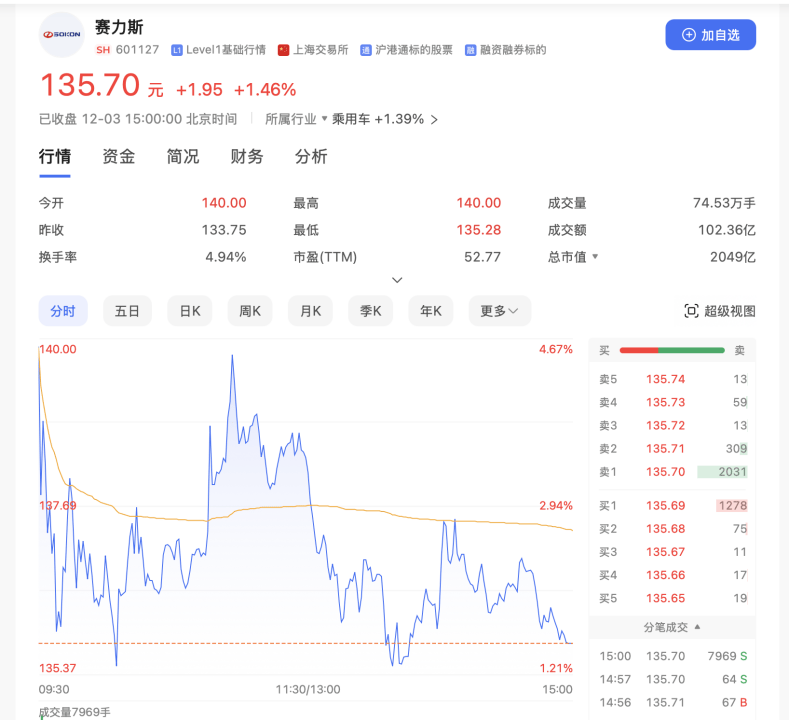Click the blue L1 Level1 badge icon
This screenshot has width=789, height=720.
click(x=177, y=50)
